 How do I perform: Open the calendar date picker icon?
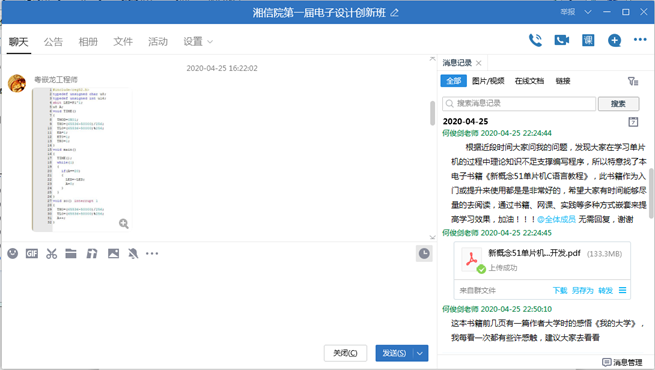coord(633,122)
